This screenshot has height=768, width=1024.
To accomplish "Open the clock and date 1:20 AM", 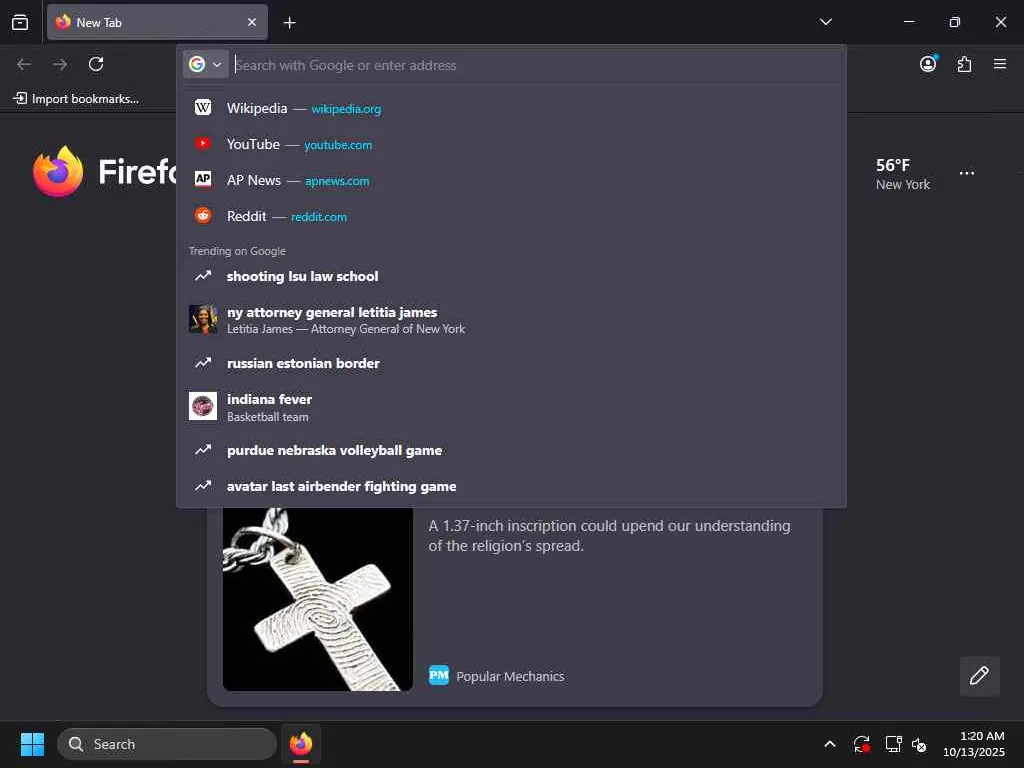I will pos(974,744).
